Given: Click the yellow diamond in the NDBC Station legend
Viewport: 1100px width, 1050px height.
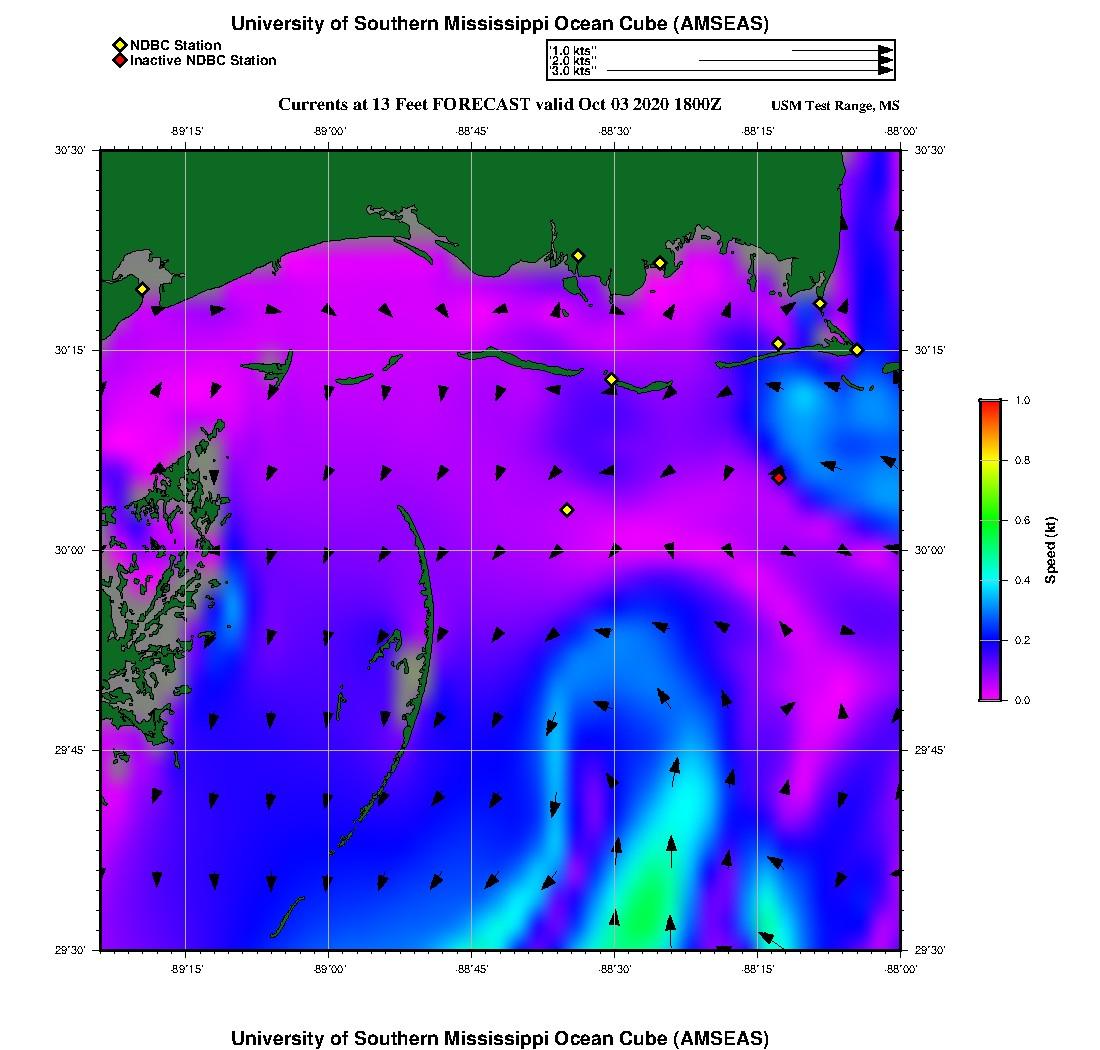Looking at the screenshot, I should (x=120, y=45).
